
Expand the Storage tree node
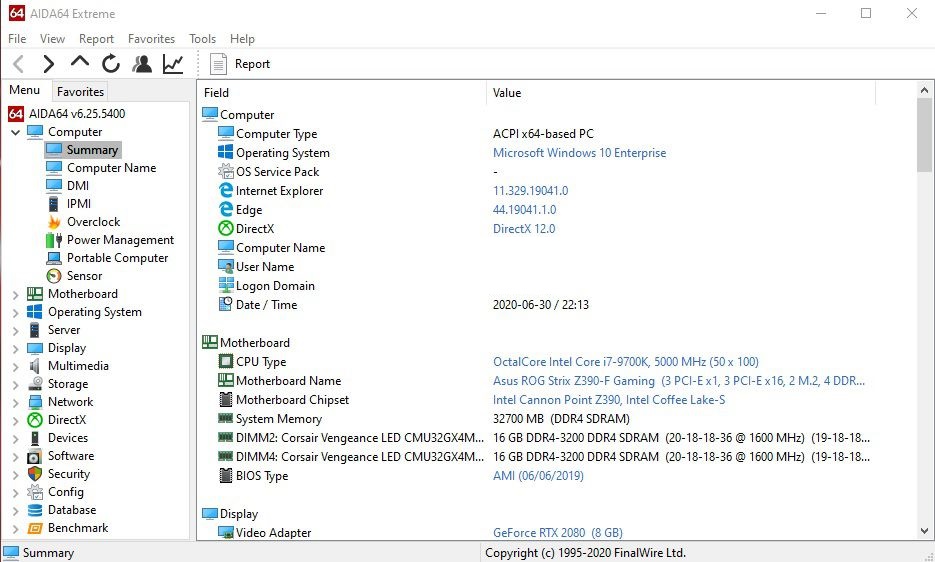16,385
